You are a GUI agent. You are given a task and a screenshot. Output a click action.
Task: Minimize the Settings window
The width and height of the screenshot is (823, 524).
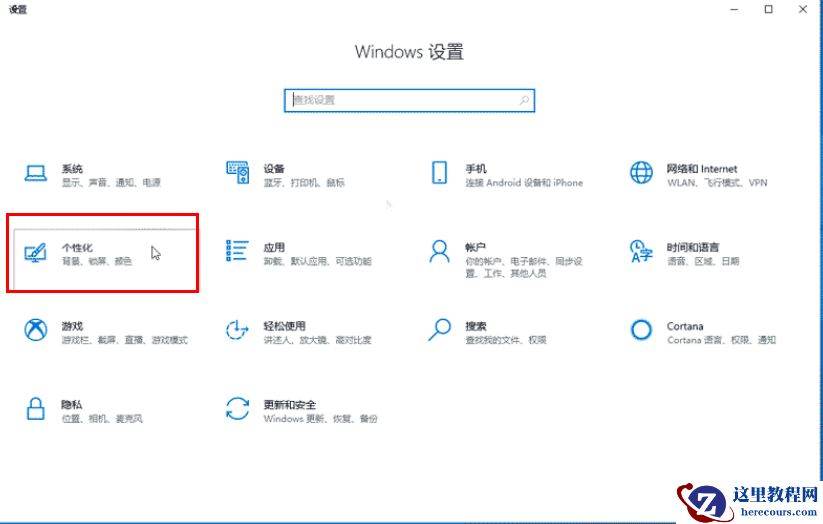[x=734, y=9]
